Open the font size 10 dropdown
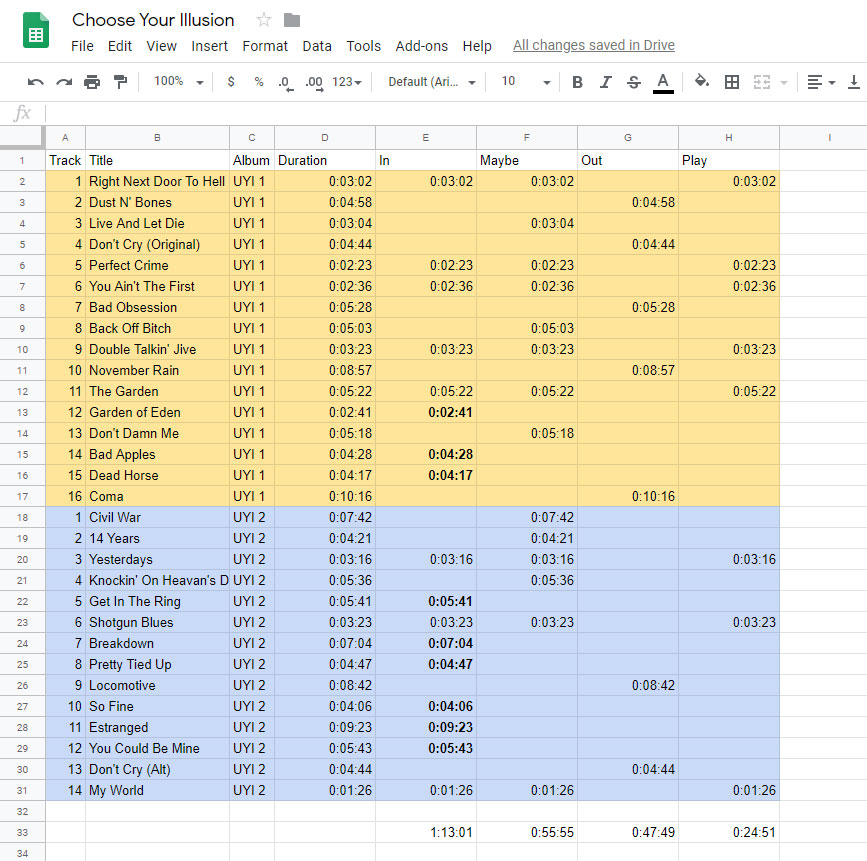Viewport: 867px width, 861px height. 525,82
